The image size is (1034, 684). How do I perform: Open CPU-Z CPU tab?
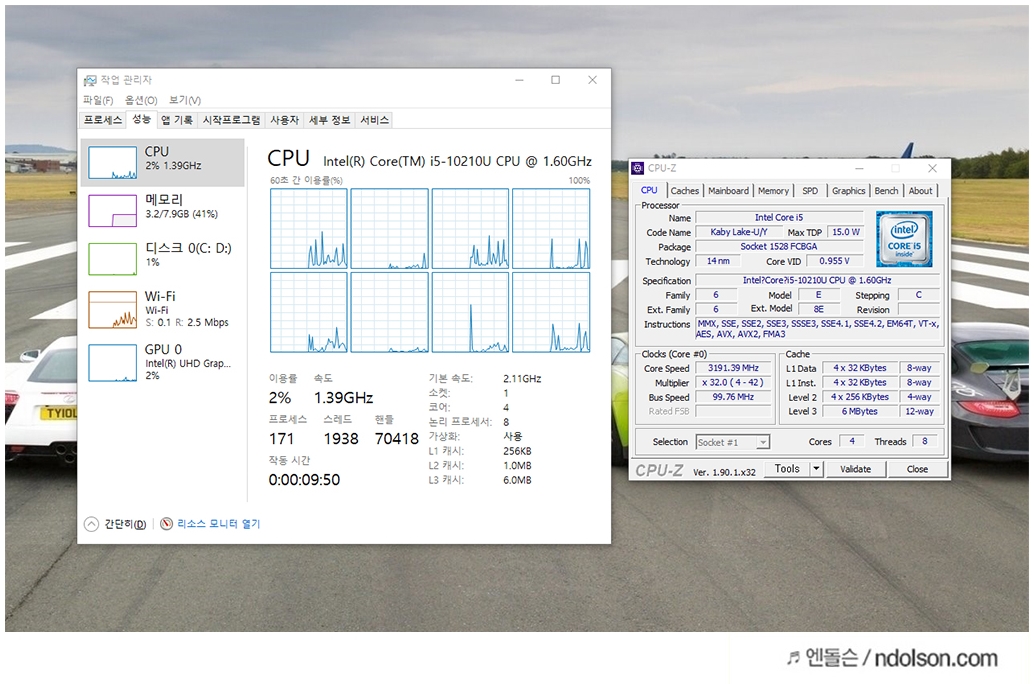(650, 190)
